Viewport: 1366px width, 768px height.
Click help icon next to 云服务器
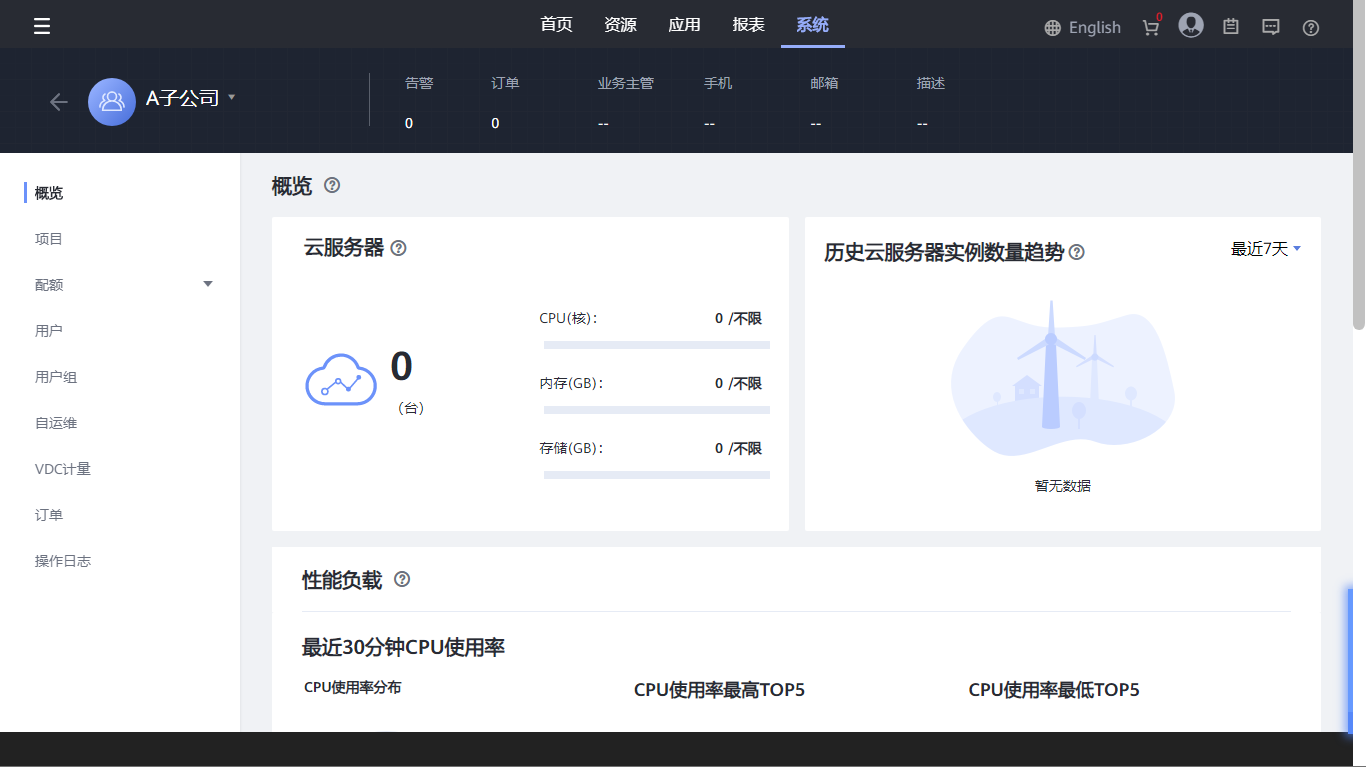coord(398,248)
